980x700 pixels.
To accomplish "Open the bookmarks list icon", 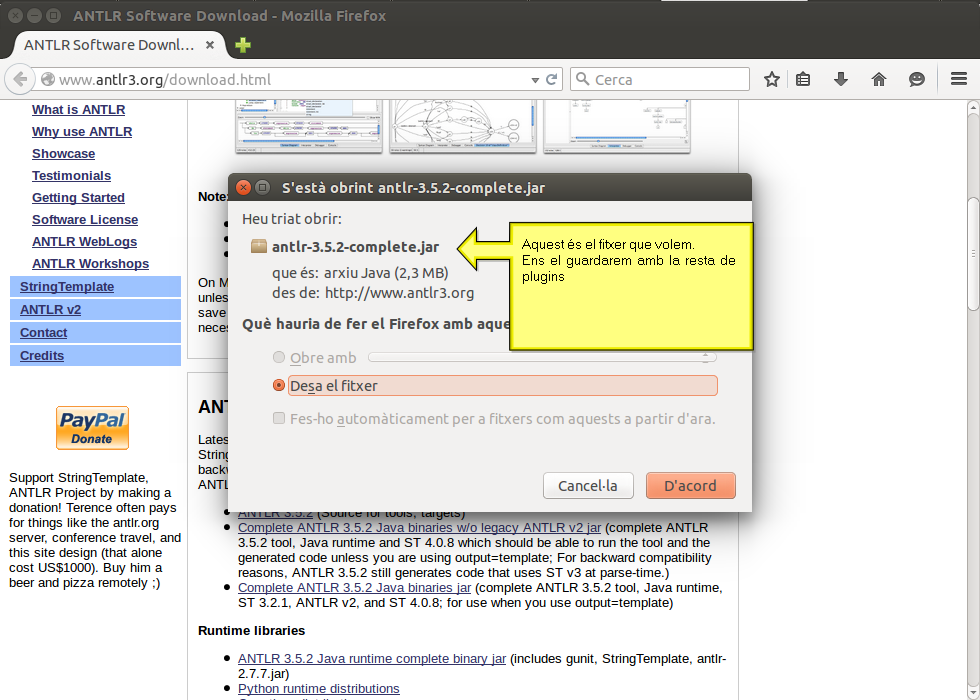I will coord(803,79).
